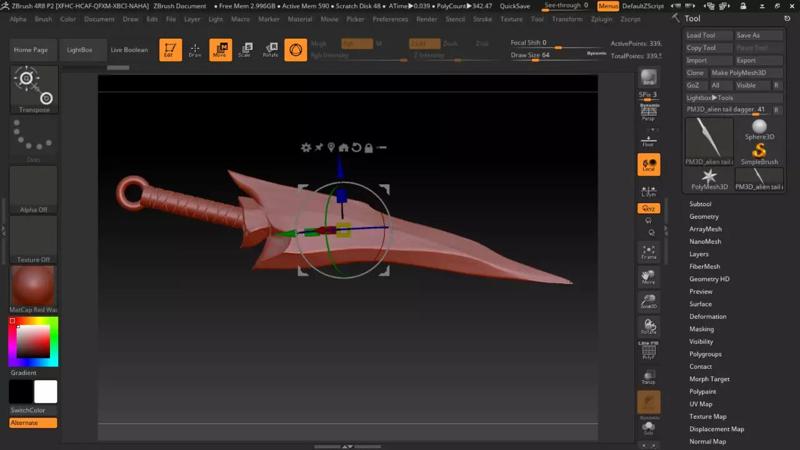The image size is (800, 450).
Task: Toggle the Gizmo 3D circle icon
Action: coord(295,50)
